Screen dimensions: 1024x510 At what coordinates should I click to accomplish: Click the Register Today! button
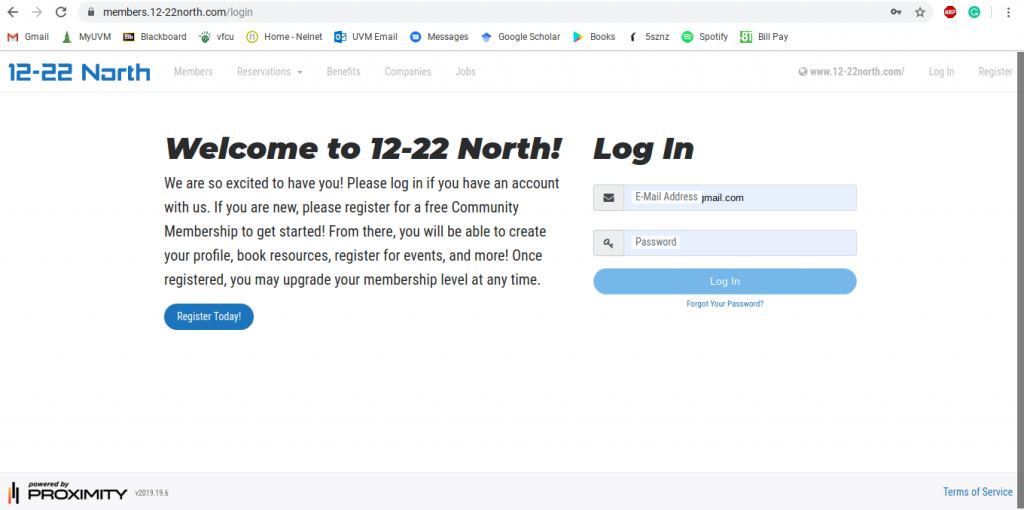209,317
